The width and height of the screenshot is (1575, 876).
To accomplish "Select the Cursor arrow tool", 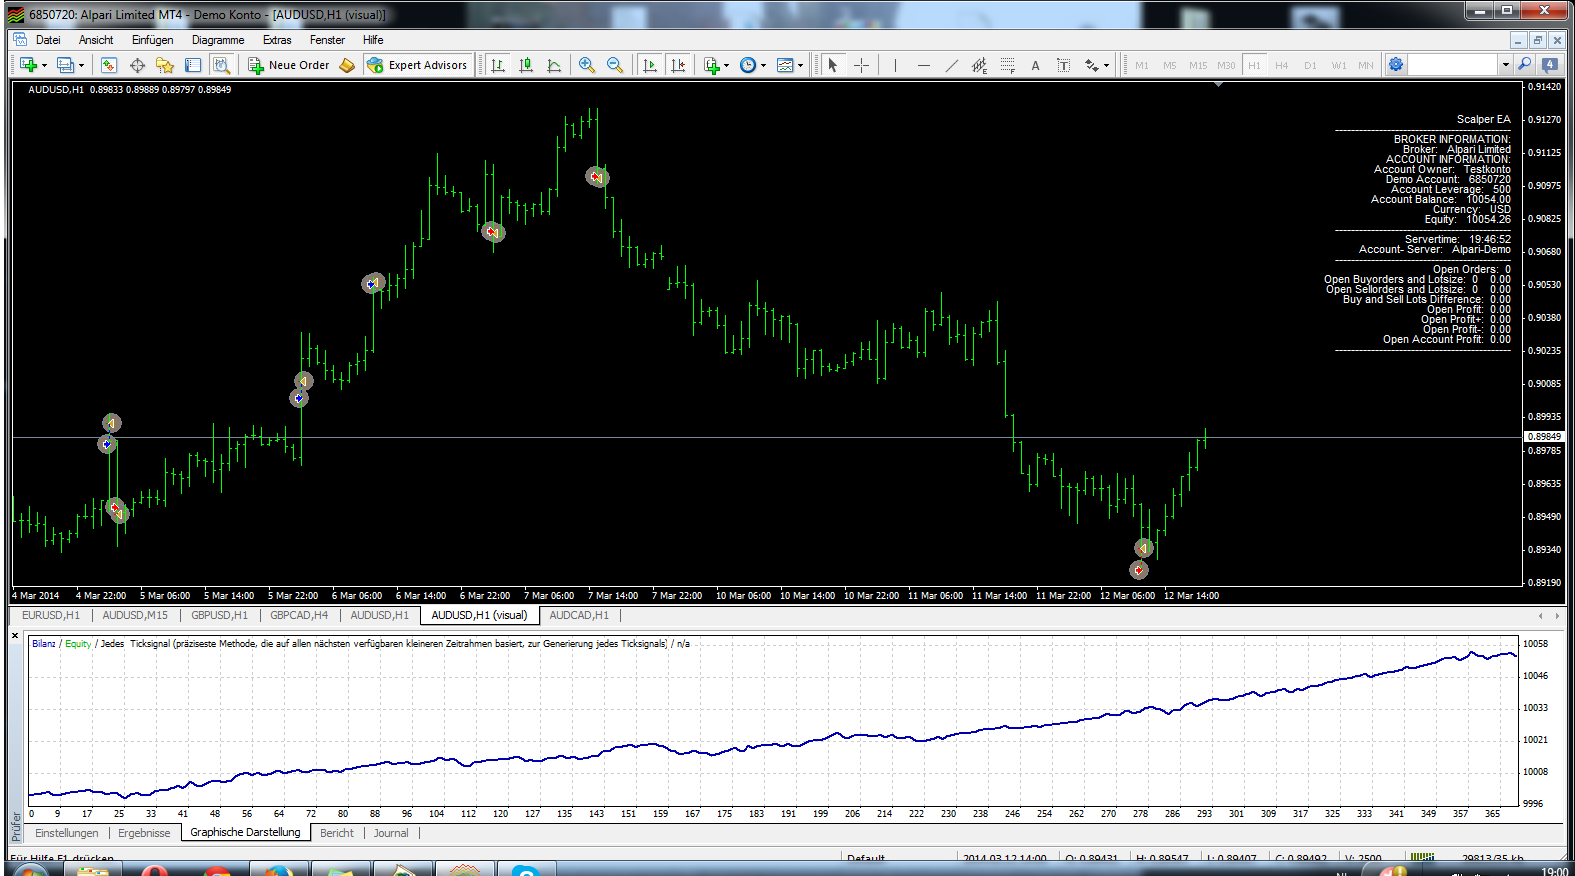I will 832,65.
